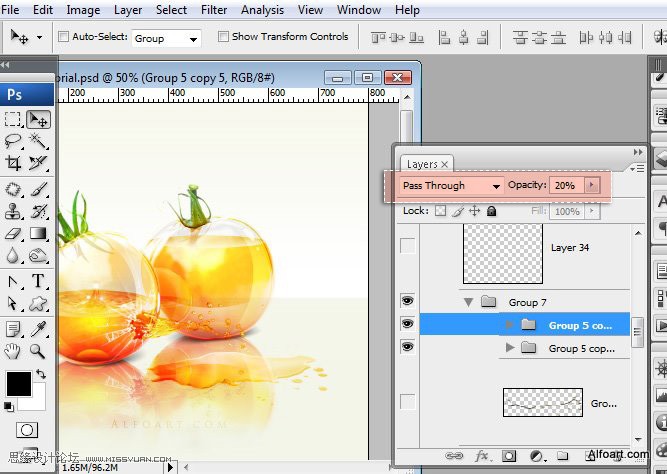This screenshot has width=667, height=474.
Task: Select the Rectangular Marquee tool
Action: coord(13,119)
